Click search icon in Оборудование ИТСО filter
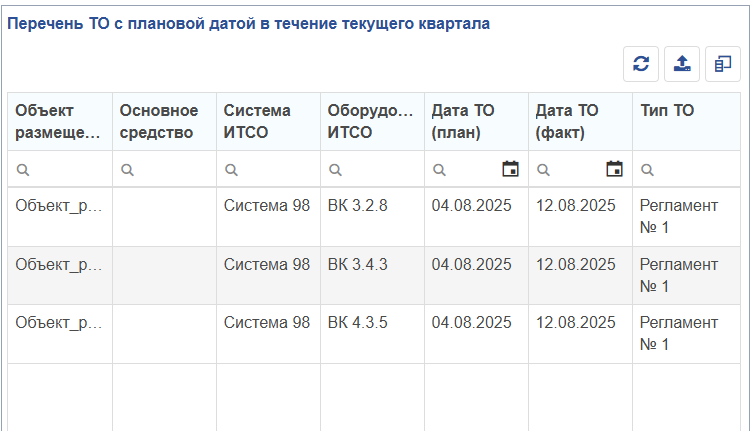 (x=335, y=170)
